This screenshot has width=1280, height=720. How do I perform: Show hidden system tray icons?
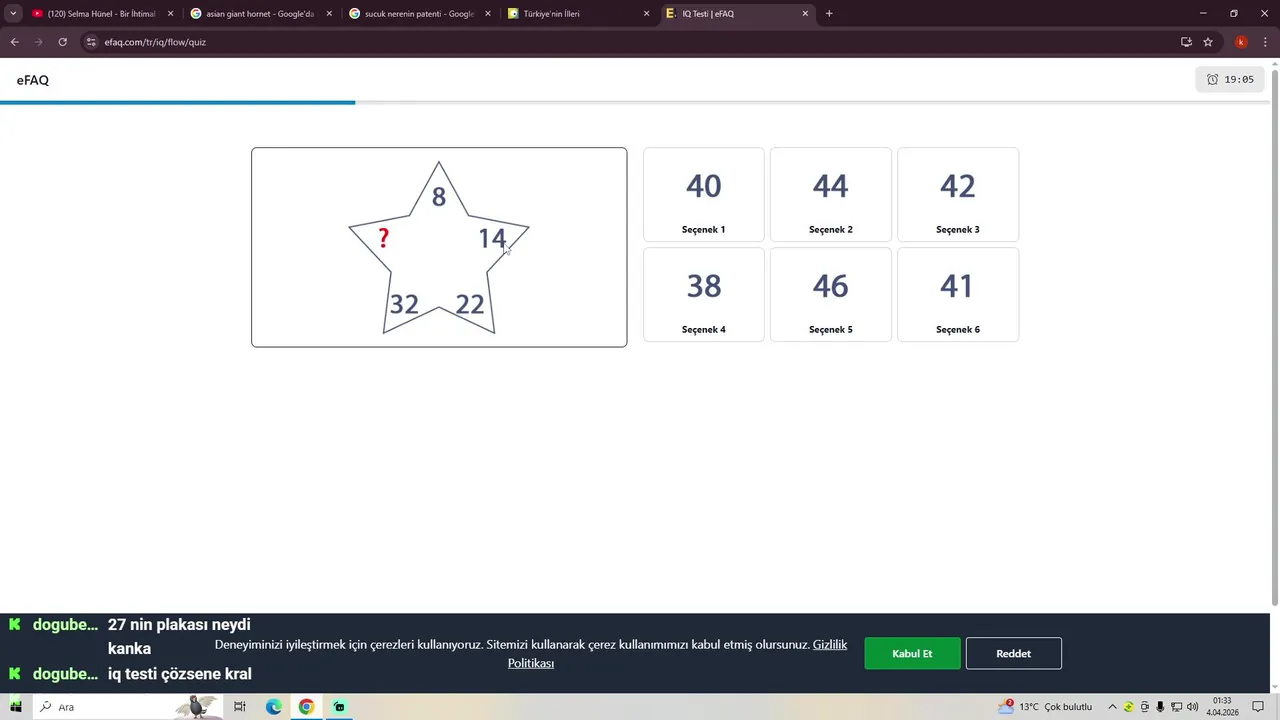click(x=1112, y=707)
